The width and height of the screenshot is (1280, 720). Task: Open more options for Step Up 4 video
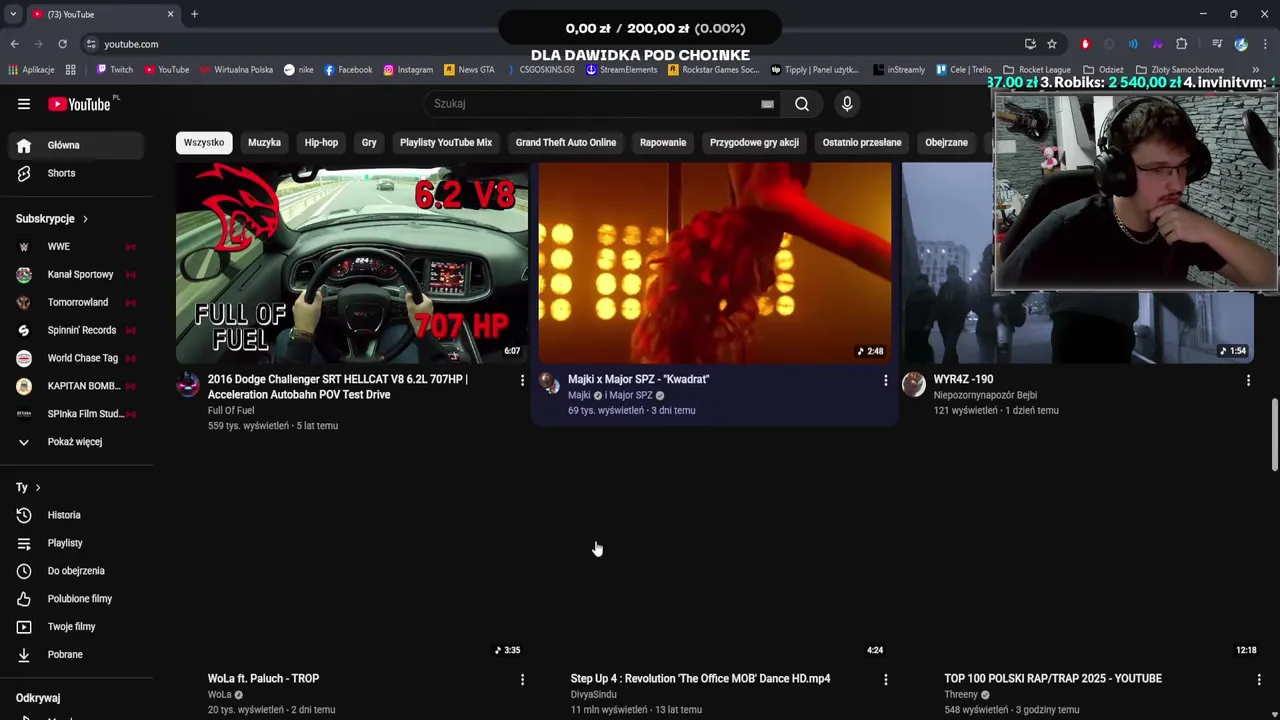[885, 679]
